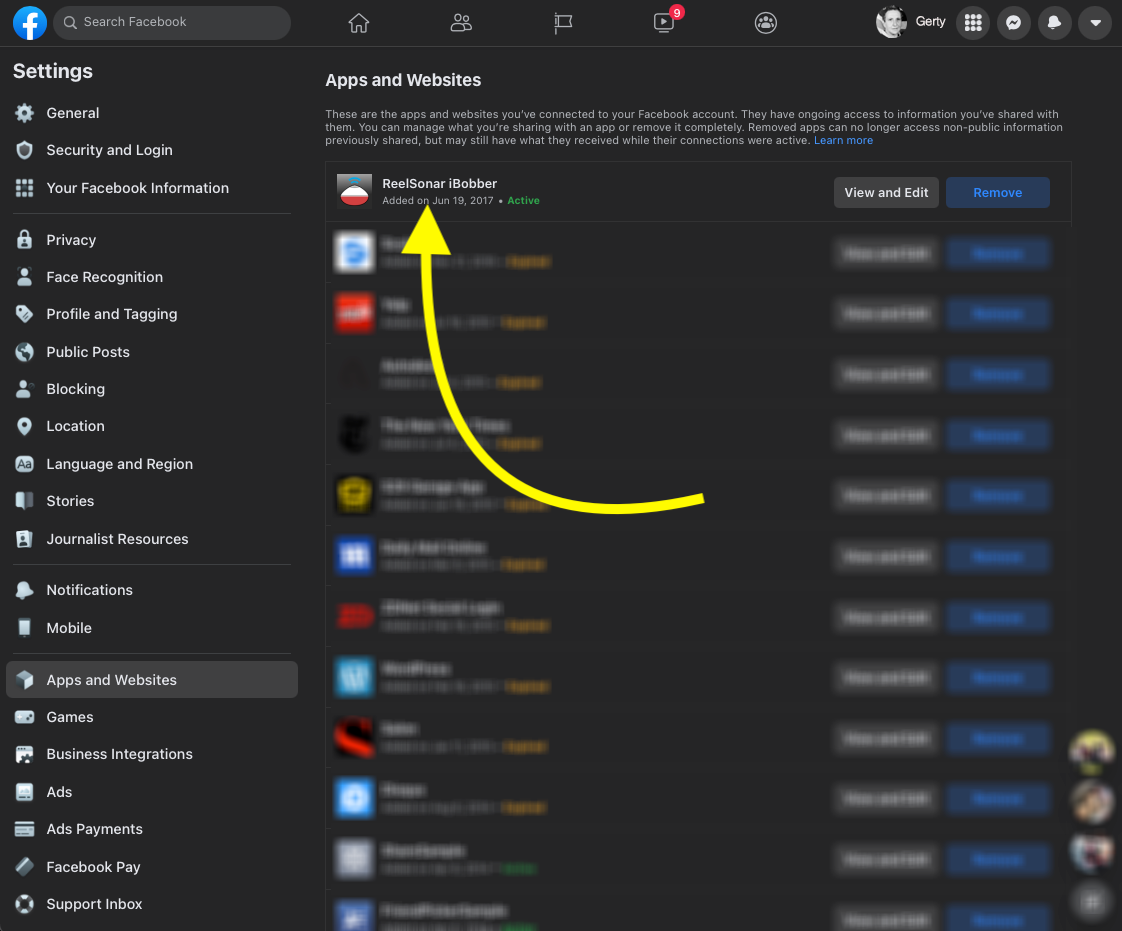
Task: Open Location settings
Action: [152, 426]
